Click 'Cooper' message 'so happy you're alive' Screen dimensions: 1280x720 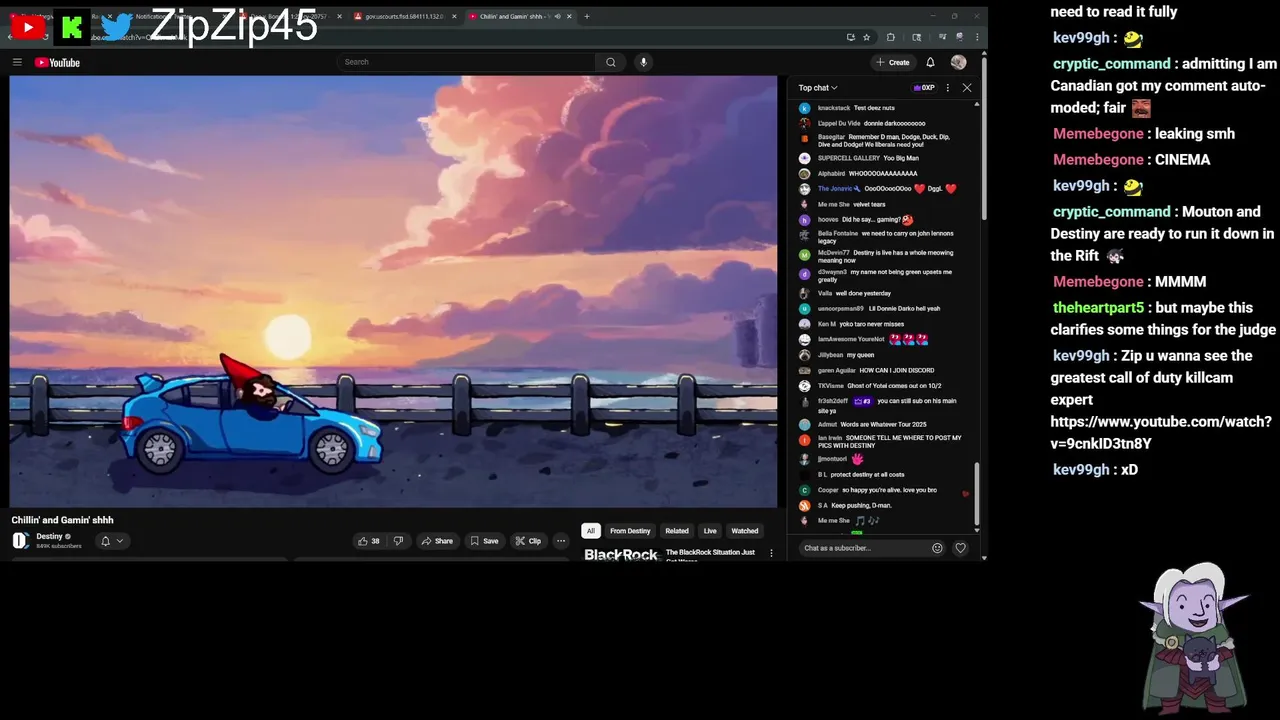coord(877,490)
